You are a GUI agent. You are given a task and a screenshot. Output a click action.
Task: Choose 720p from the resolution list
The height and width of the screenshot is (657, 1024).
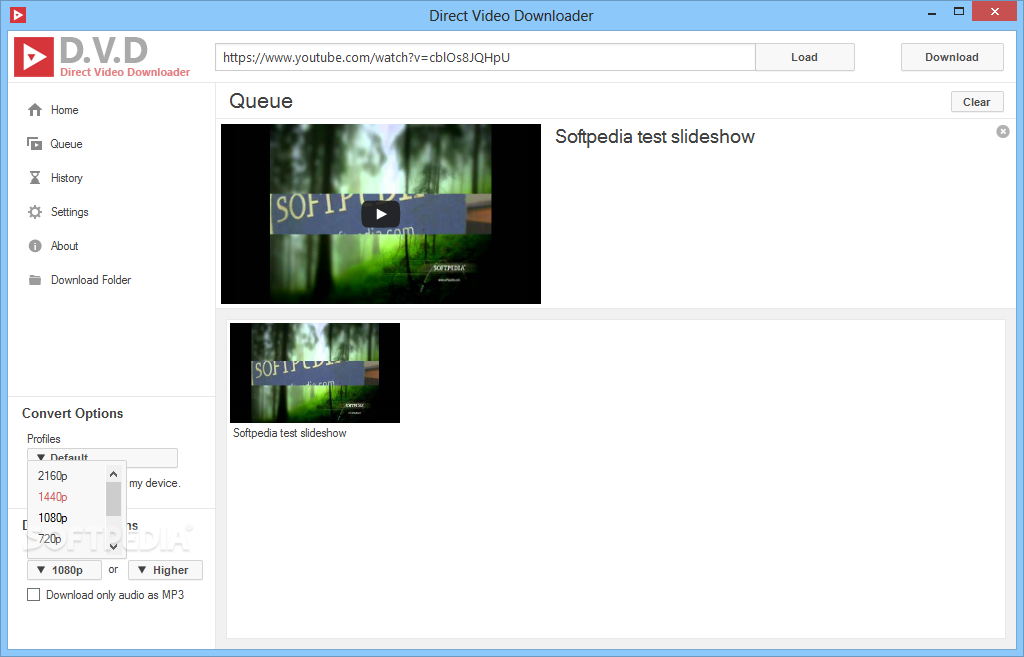click(x=50, y=539)
